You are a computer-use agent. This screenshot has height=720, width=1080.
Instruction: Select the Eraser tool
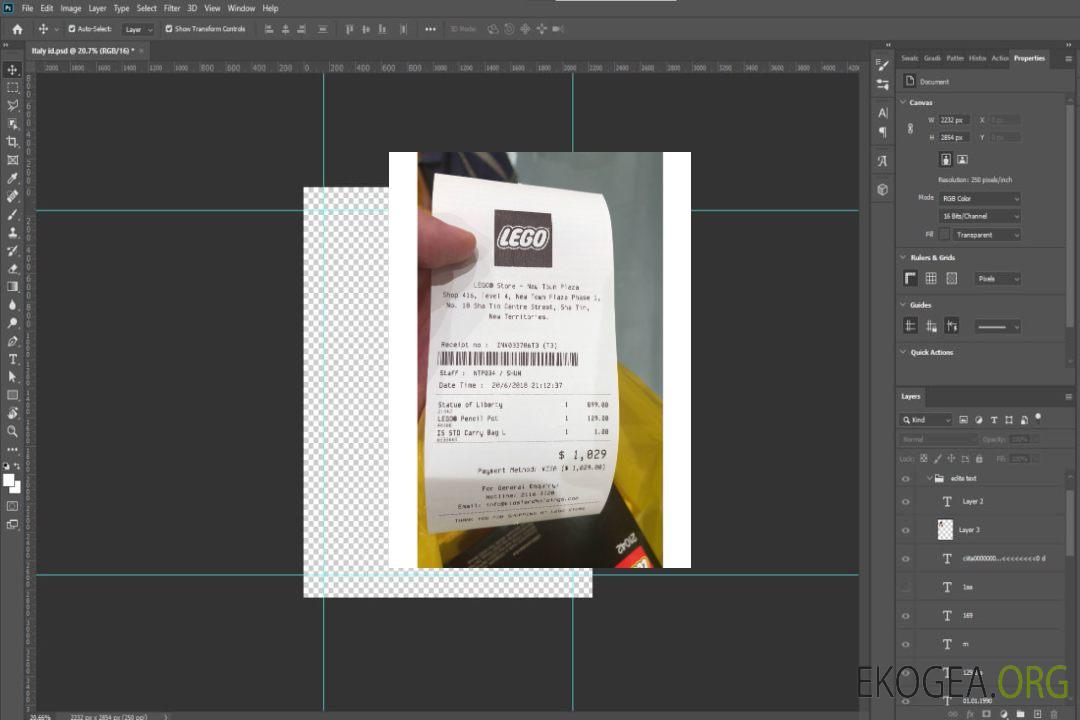[x=12, y=269]
